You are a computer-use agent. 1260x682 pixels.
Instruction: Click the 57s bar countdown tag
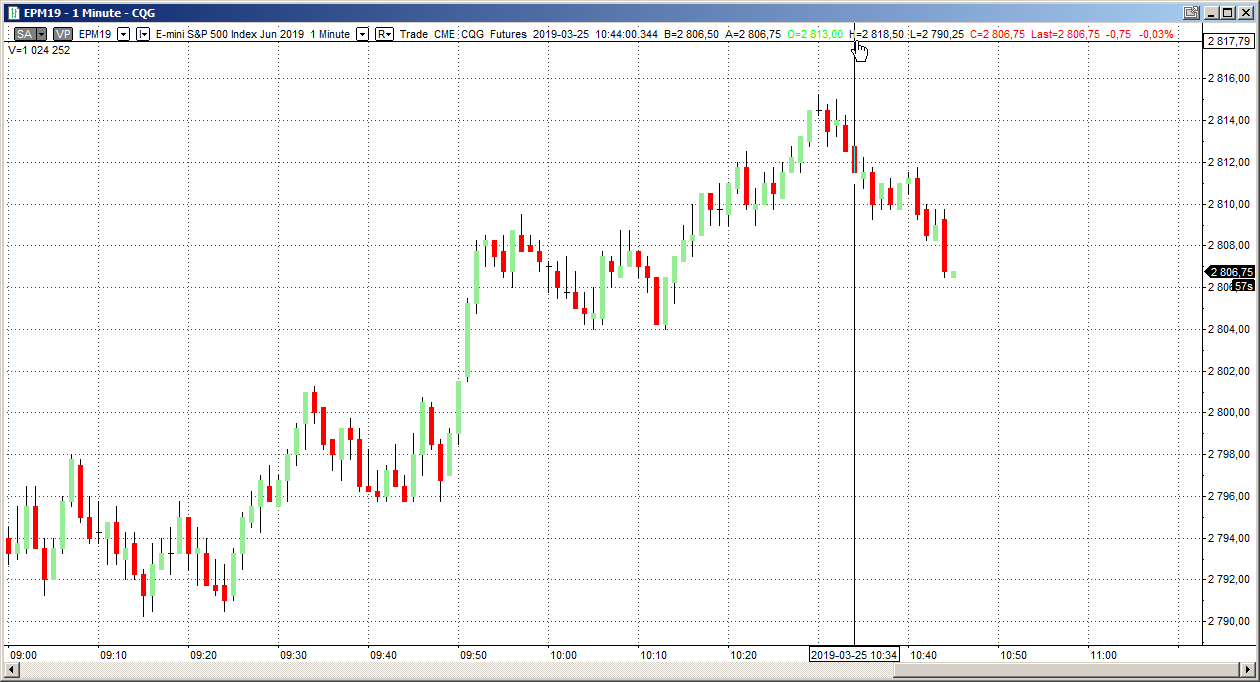pos(1243,286)
